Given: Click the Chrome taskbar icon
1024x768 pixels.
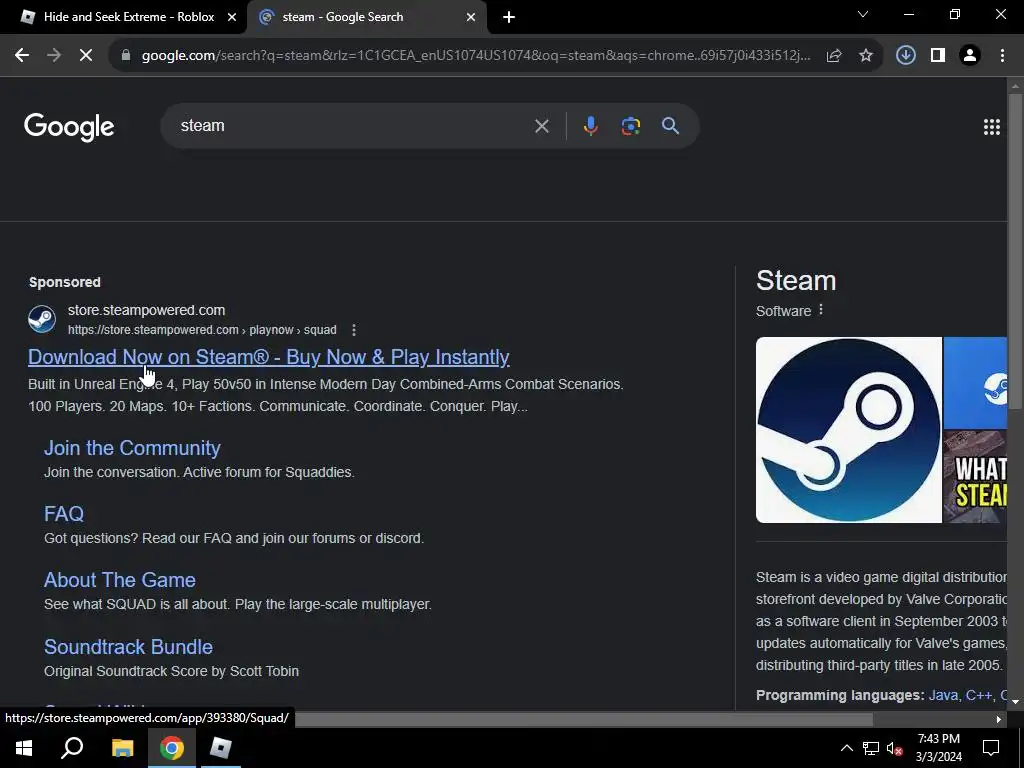Looking at the screenshot, I should [x=172, y=748].
